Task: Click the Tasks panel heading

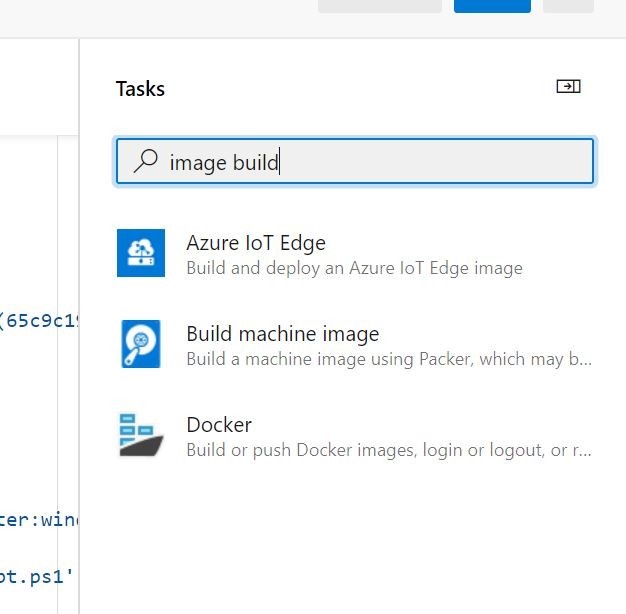Action: click(x=140, y=89)
